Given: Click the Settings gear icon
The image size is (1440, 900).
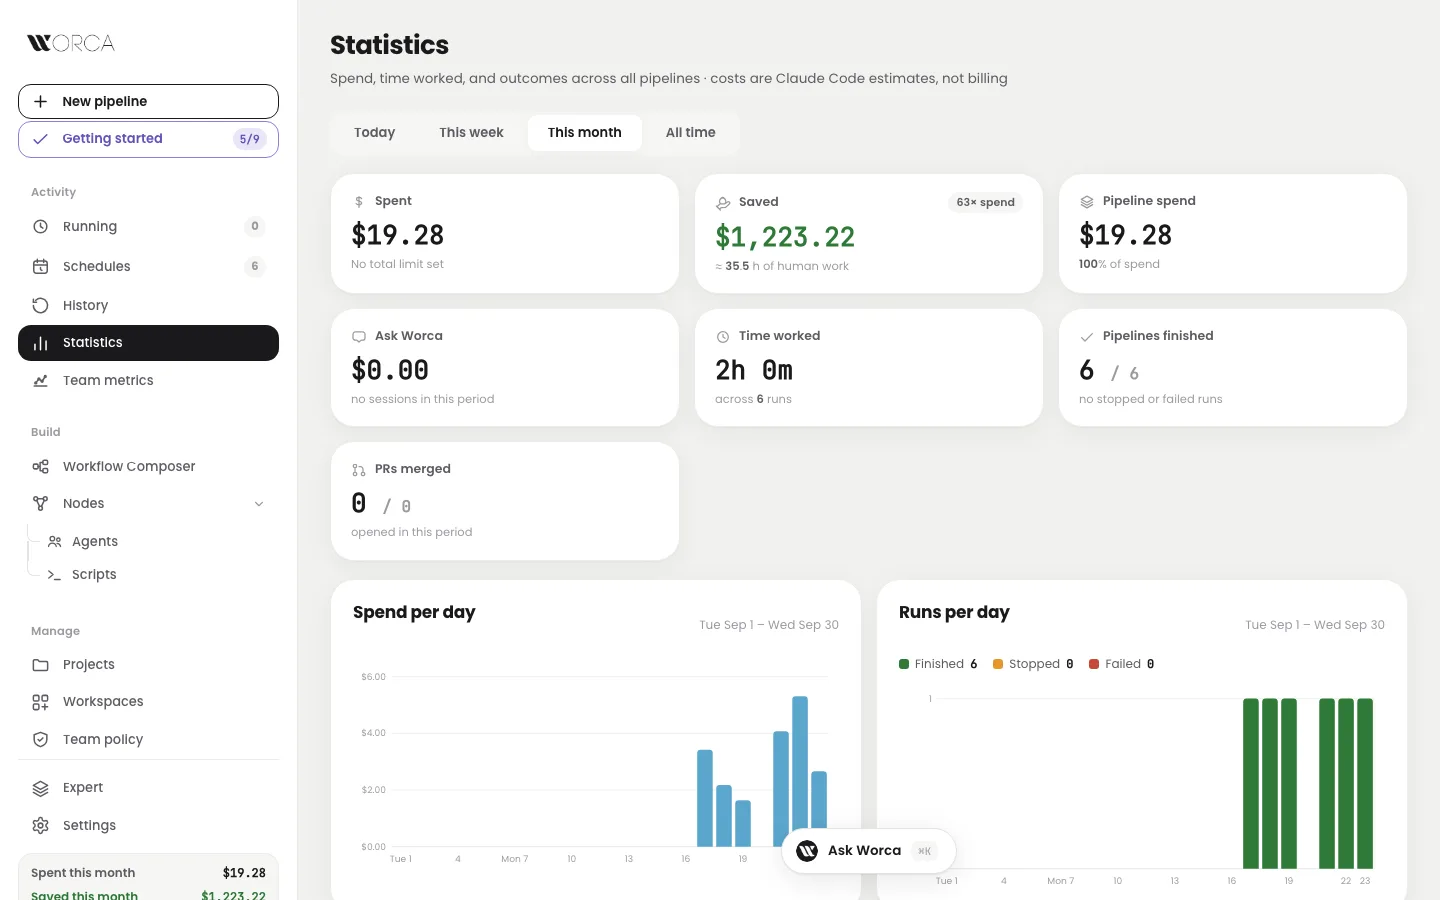Looking at the screenshot, I should 41,826.
